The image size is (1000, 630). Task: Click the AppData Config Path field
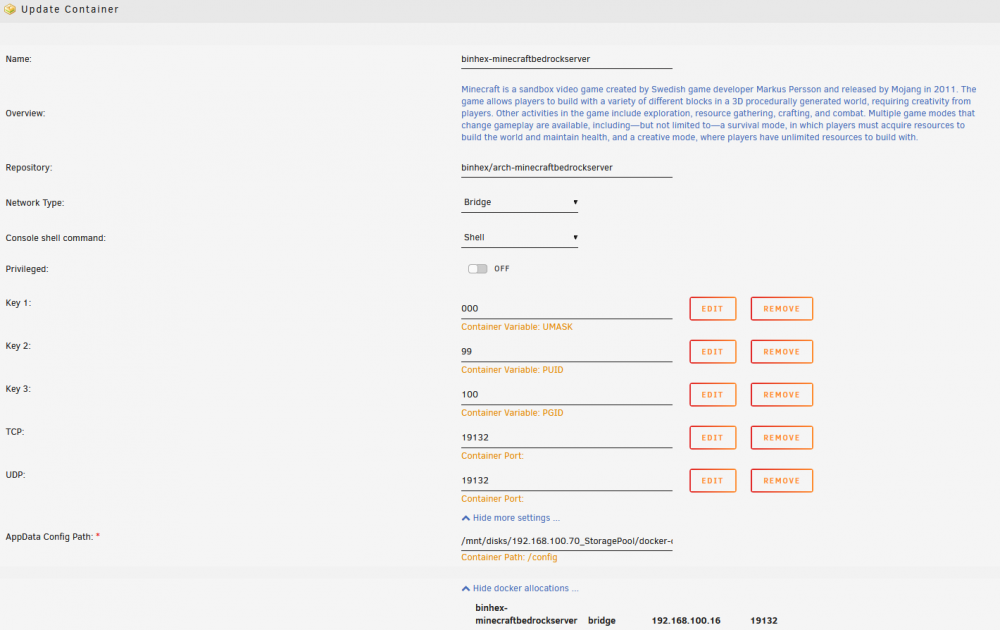(566, 541)
